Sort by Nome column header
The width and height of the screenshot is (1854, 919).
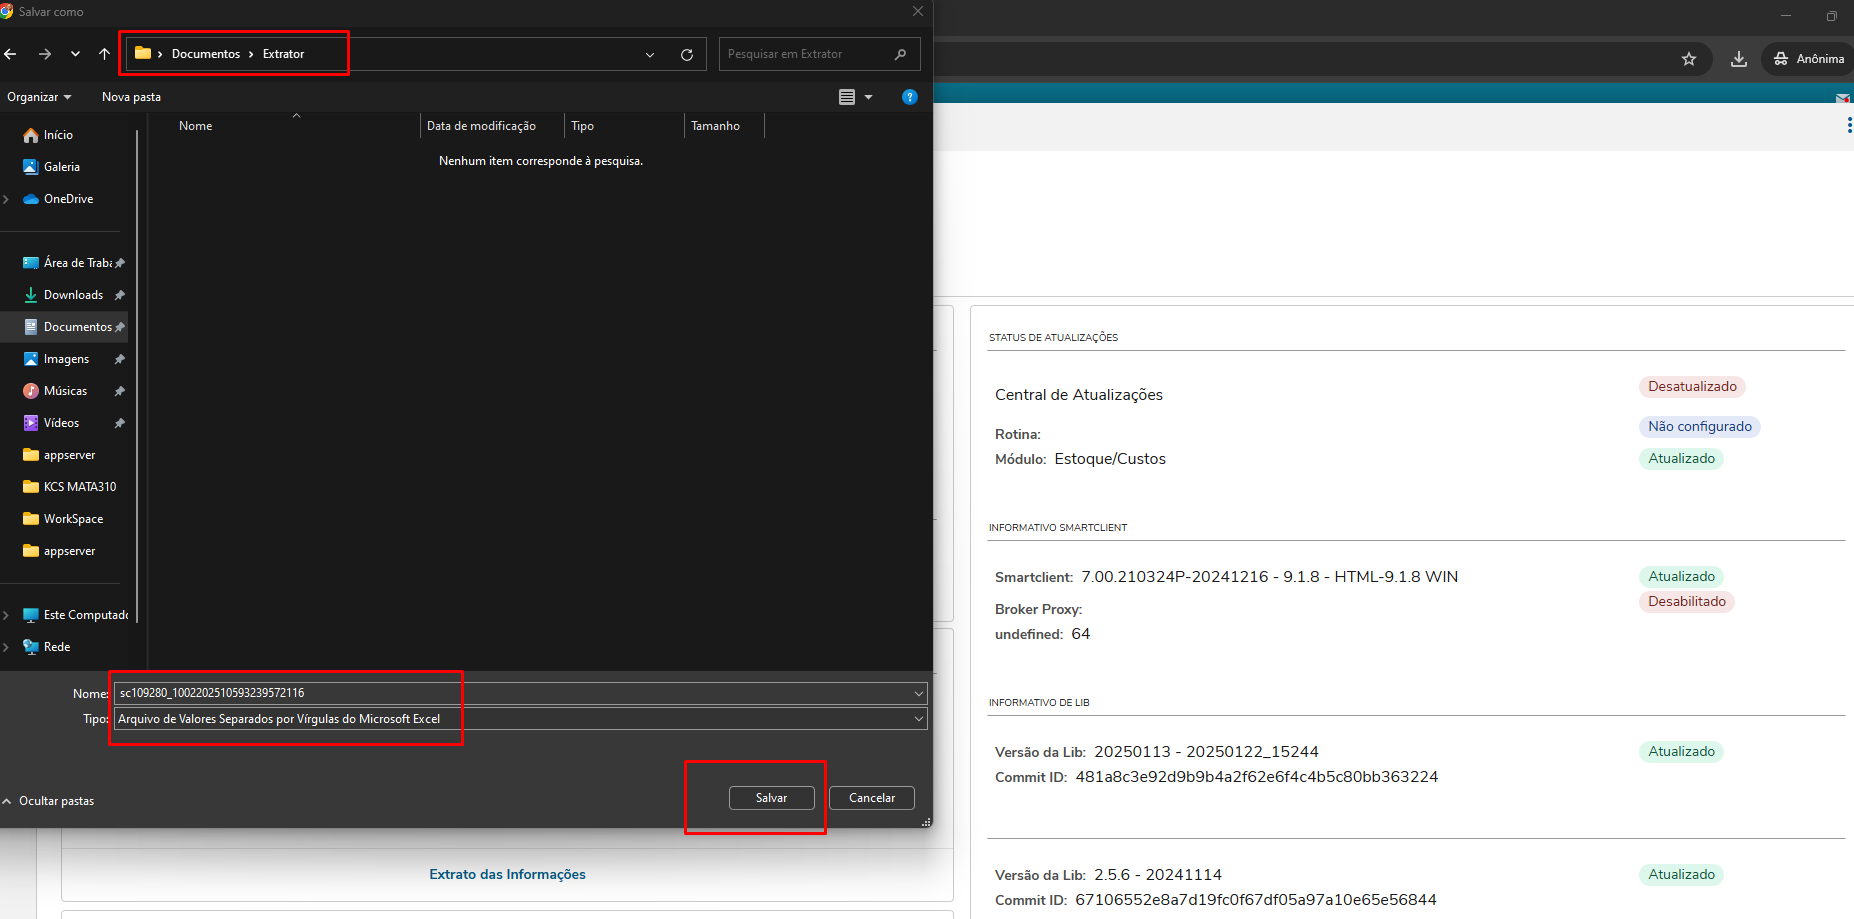coord(195,126)
